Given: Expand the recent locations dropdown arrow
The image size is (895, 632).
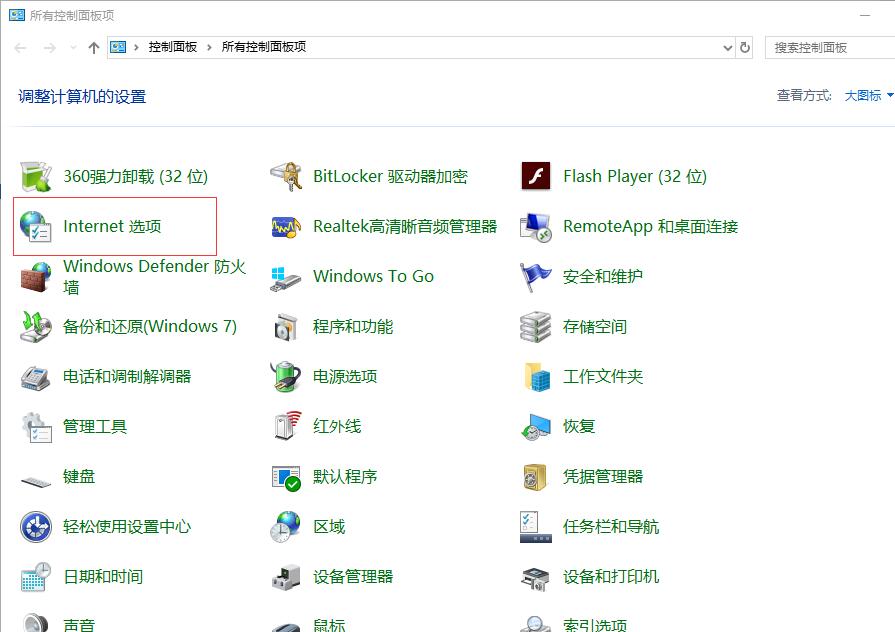Looking at the screenshot, I should pyautogui.click(x=73, y=47).
